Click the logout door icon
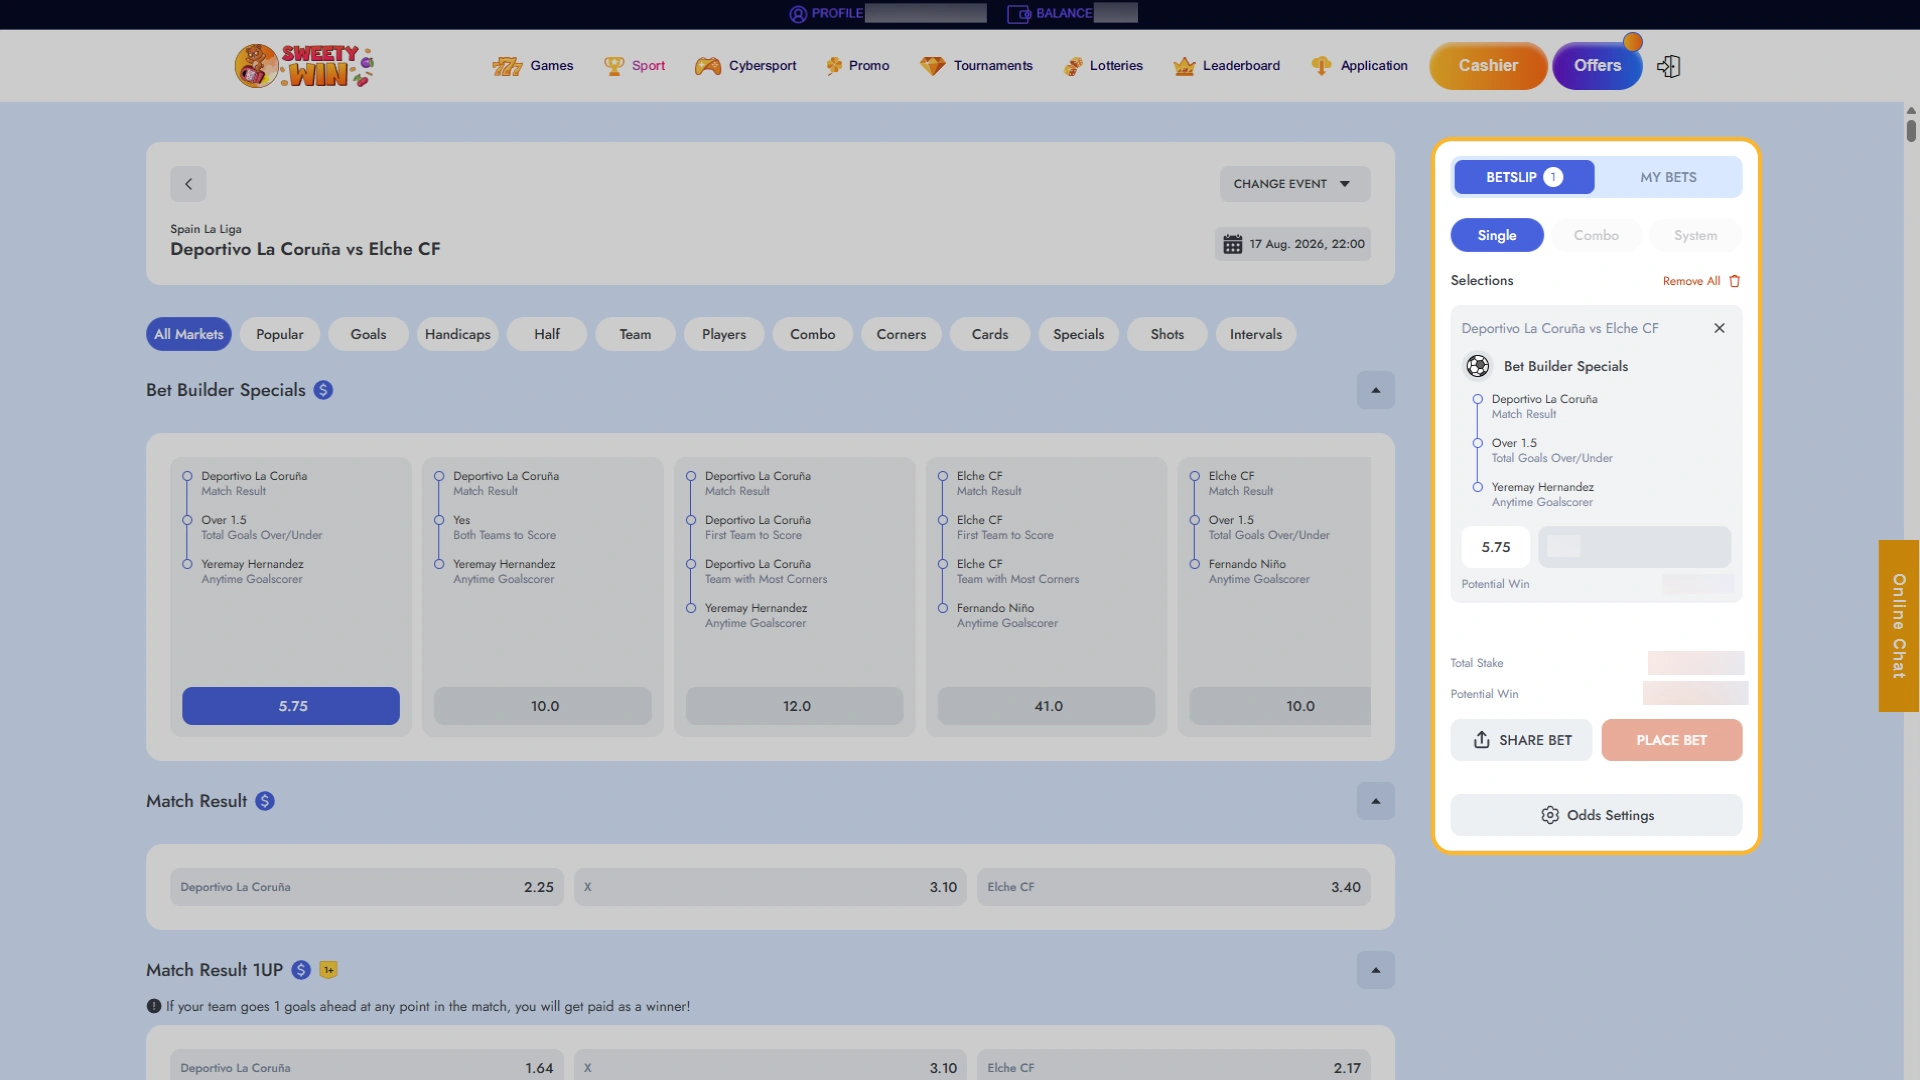This screenshot has width=1920, height=1080. point(1668,66)
